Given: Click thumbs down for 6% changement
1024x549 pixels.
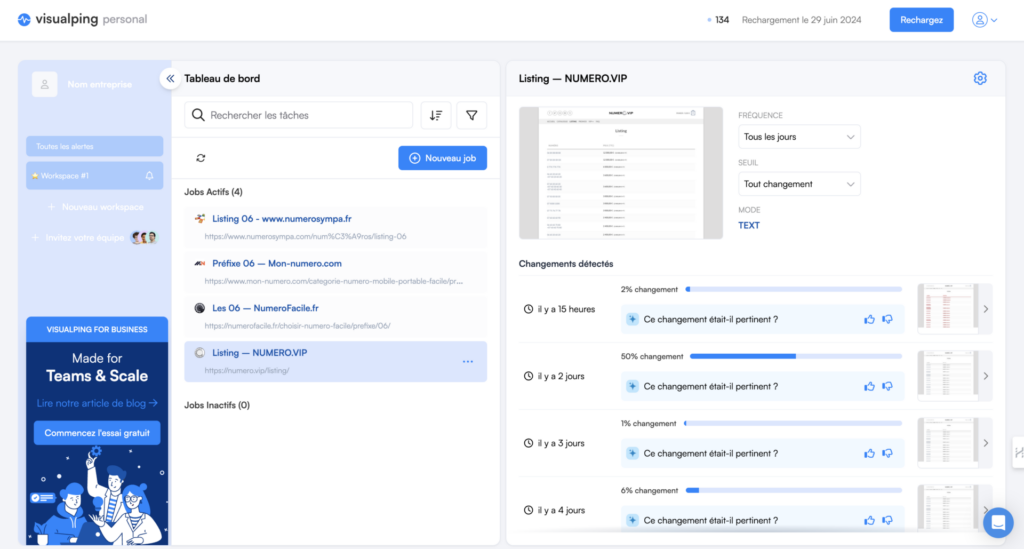Looking at the screenshot, I should [x=888, y=520].
